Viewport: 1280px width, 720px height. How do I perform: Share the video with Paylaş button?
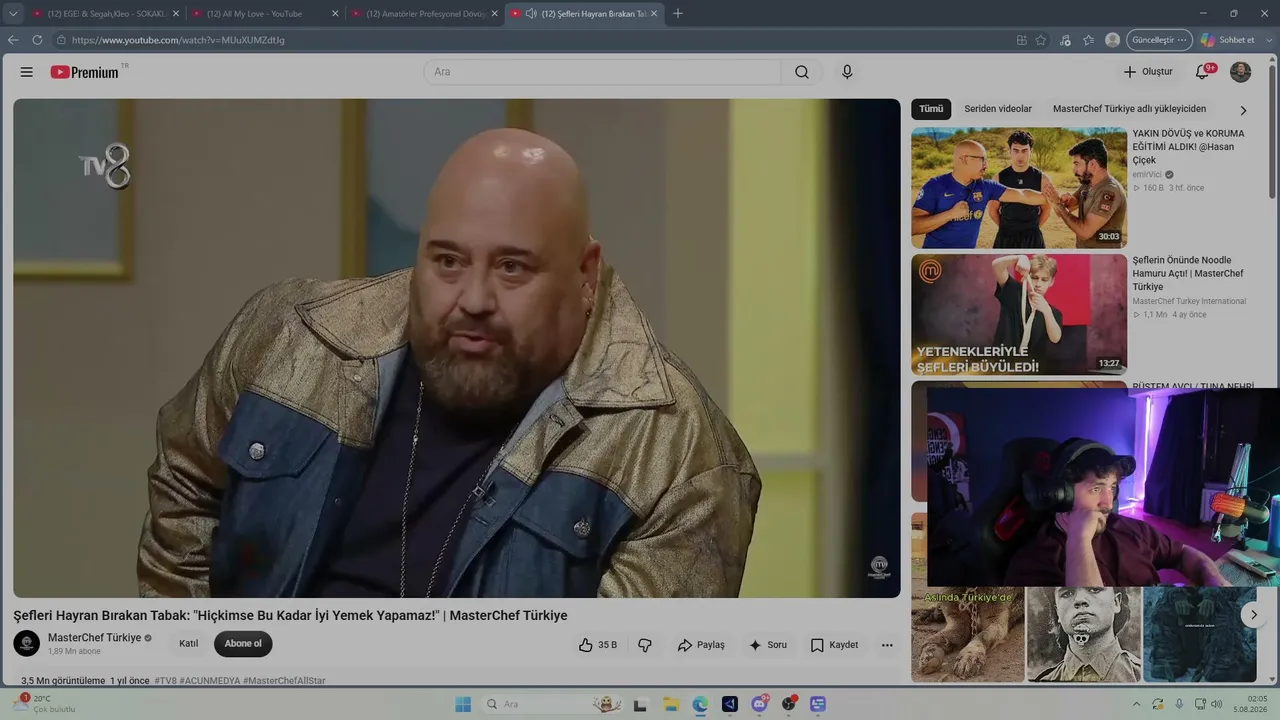[x=701, y=645]
